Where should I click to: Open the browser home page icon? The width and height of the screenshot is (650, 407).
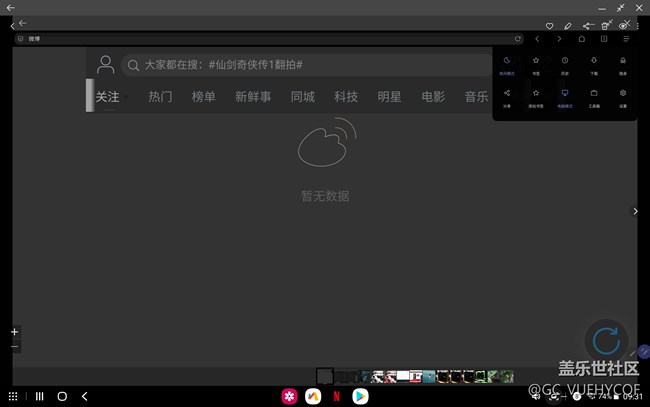click(582, 39)
